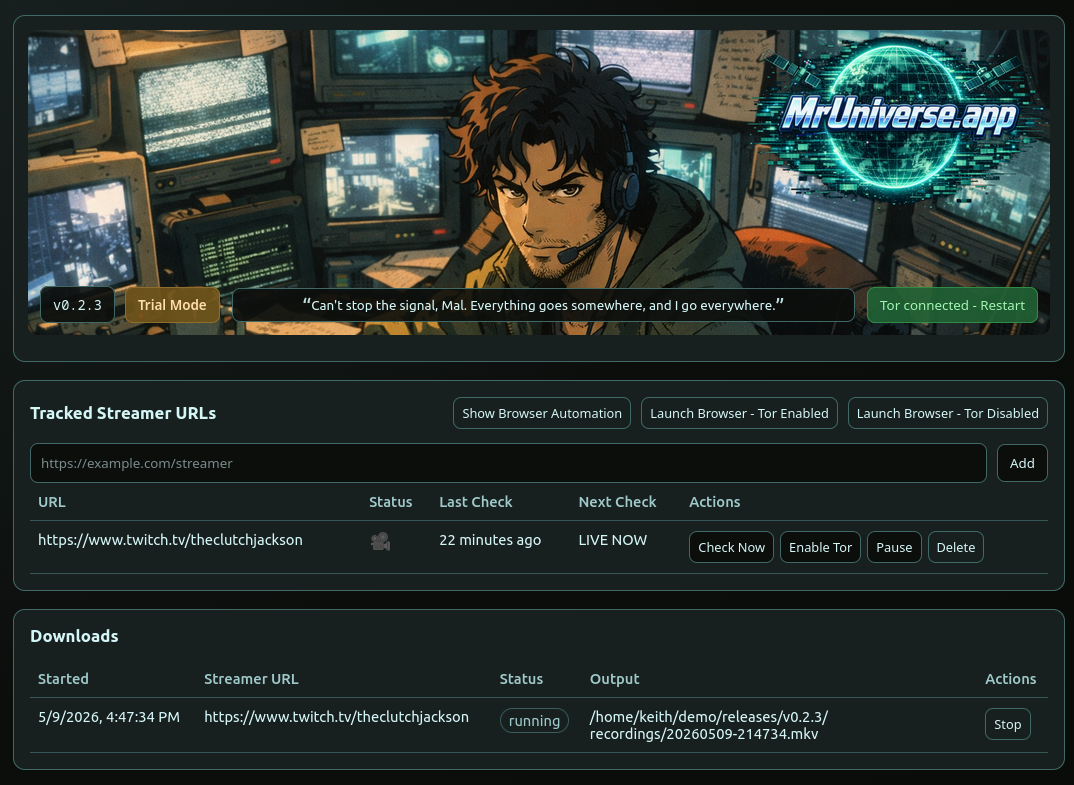This screenshot has height=785, width=1074.
Task: Click the Tracked Streamer URLs heading
Action: [123, 413]
